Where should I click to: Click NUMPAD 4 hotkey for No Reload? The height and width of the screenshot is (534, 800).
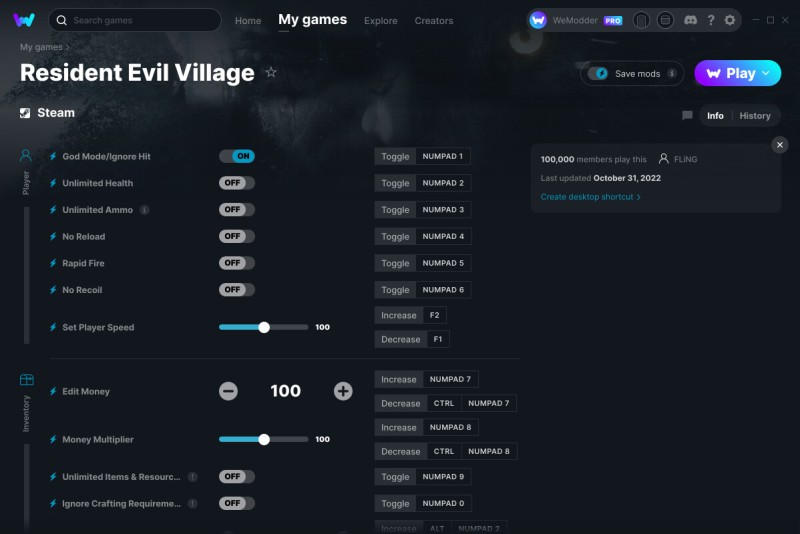(443, 236)
